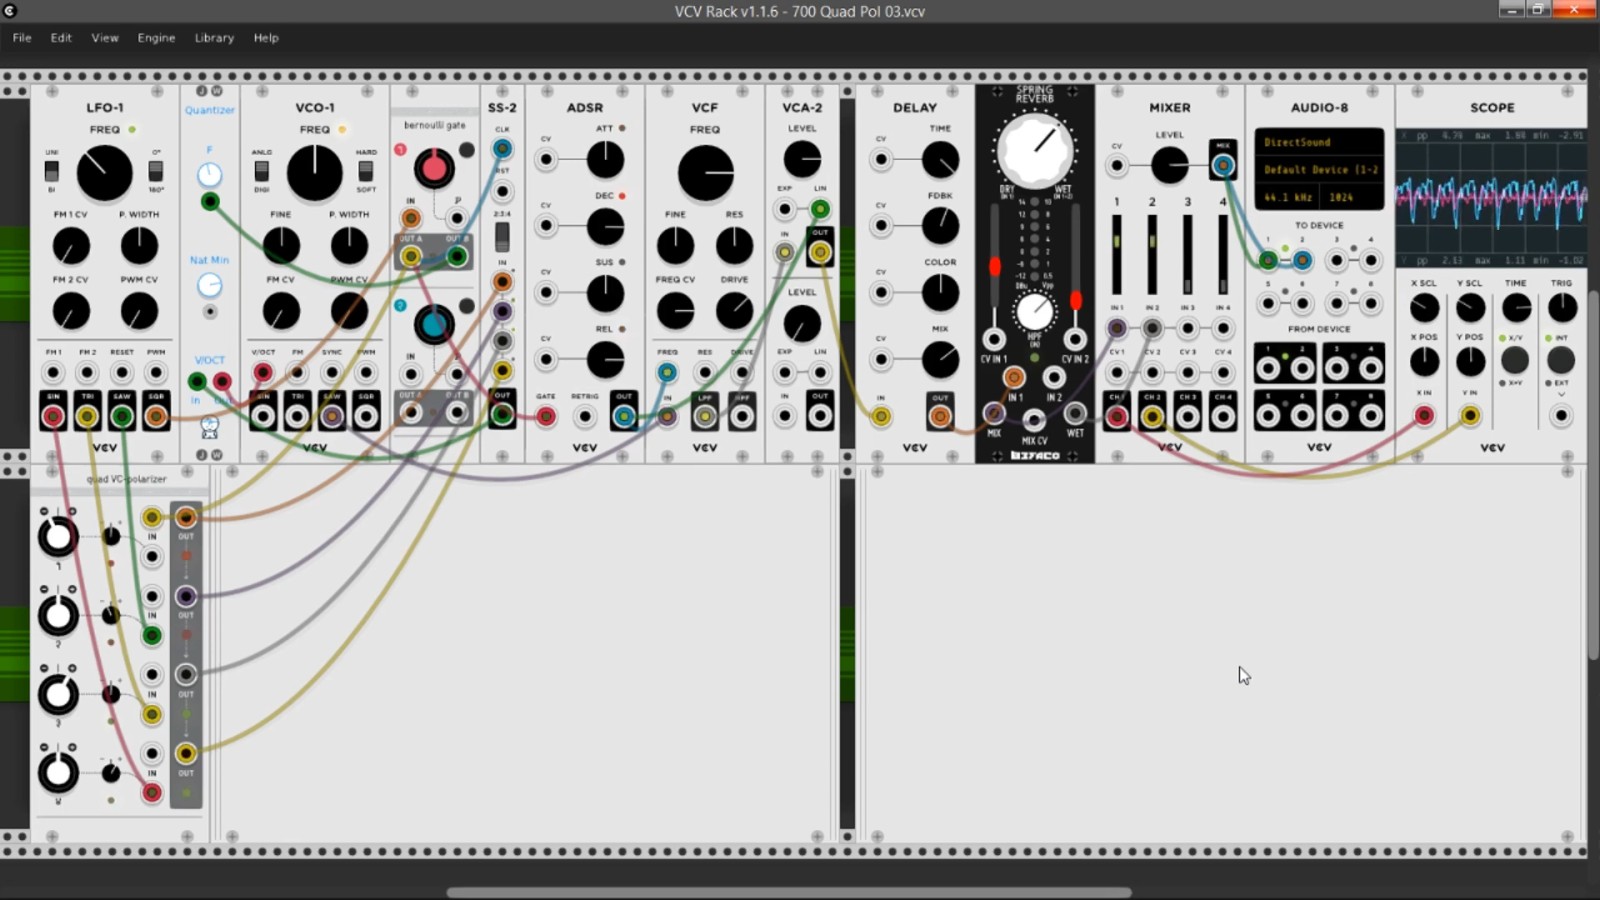Toggle the LFO-1 0°/180° phase switch
1600x900 pixels.
pyautogui.click(x=156, y=170)
